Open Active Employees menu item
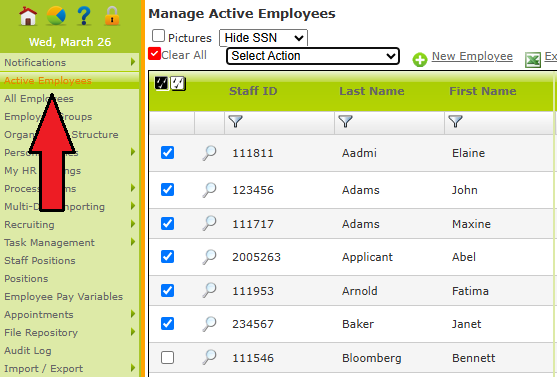557x377 pixels. point(48,81)
